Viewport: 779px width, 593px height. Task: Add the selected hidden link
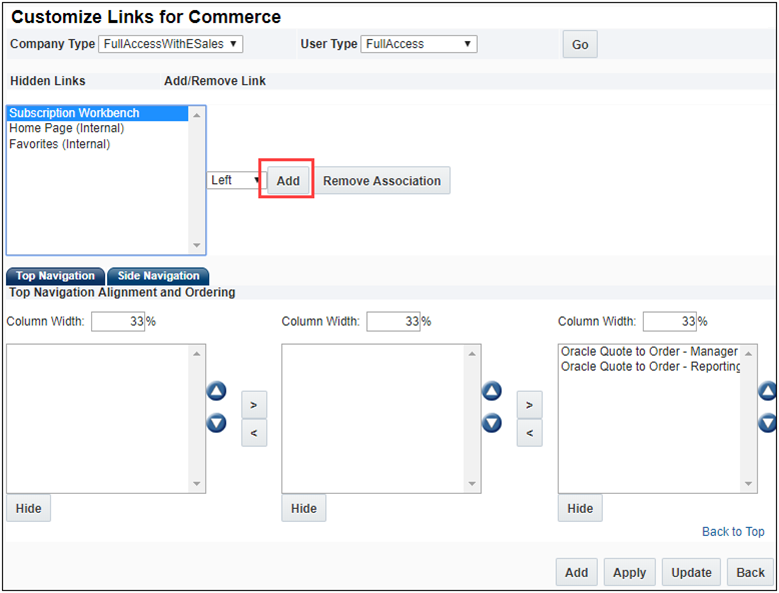(288, 181)
